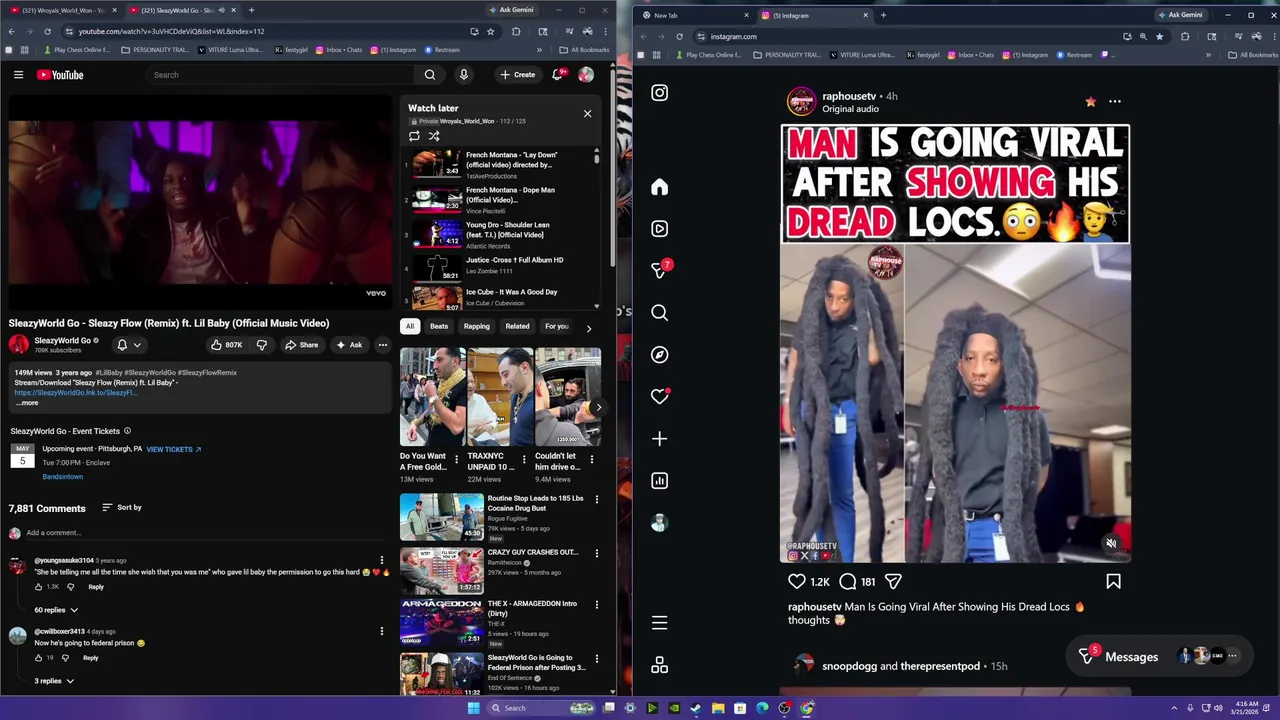The height and width of the screenshot is (720, 1280).
Task: Open Instagram search in sidebar
Action: 659,313
